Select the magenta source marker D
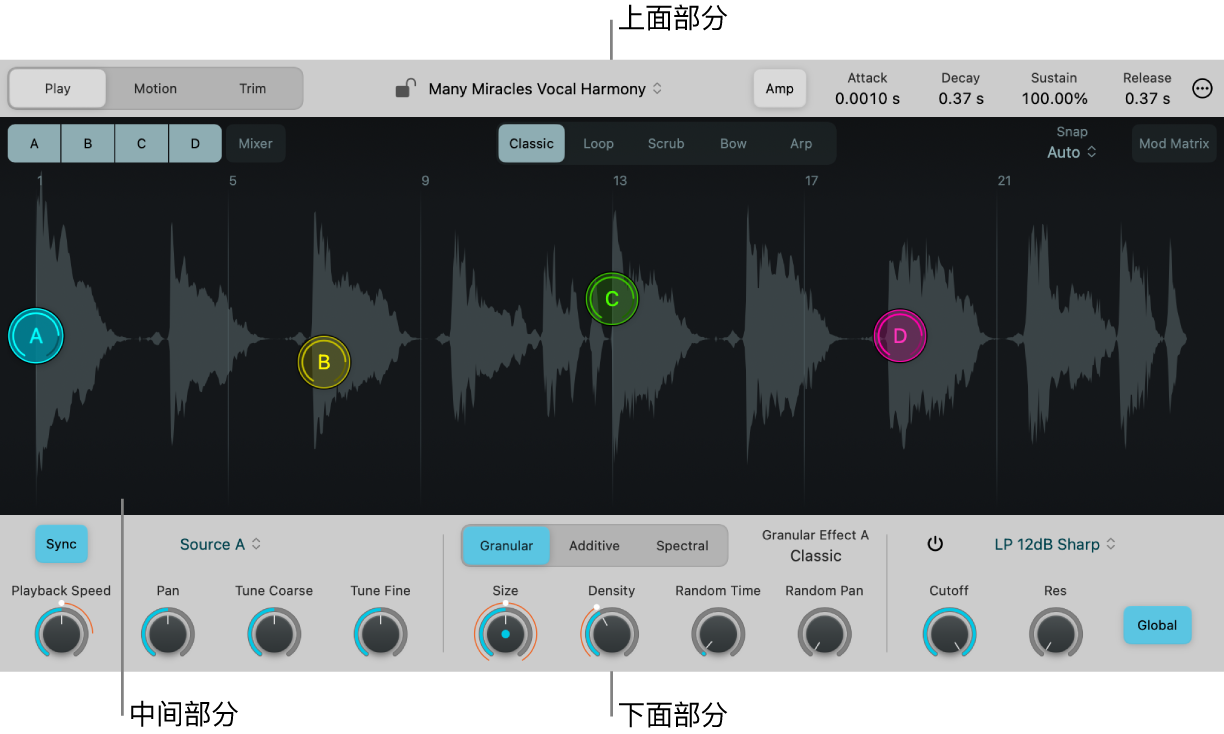Screen dimensions: 1224x734 900,335
